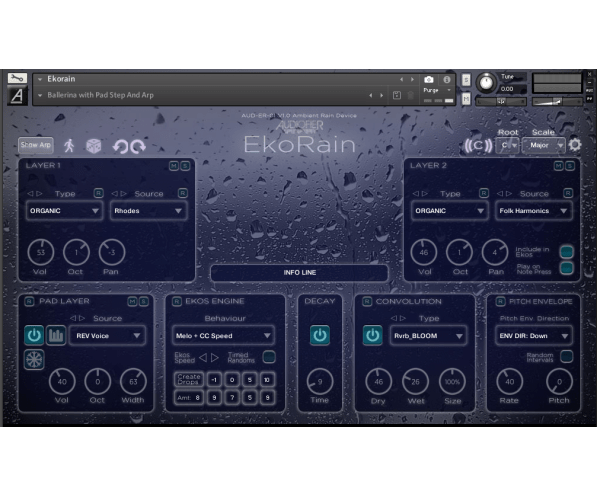Viewport: 597px width, 497px height.
Task: Toggle Pad Layer power button
Action: click(34, 336)
